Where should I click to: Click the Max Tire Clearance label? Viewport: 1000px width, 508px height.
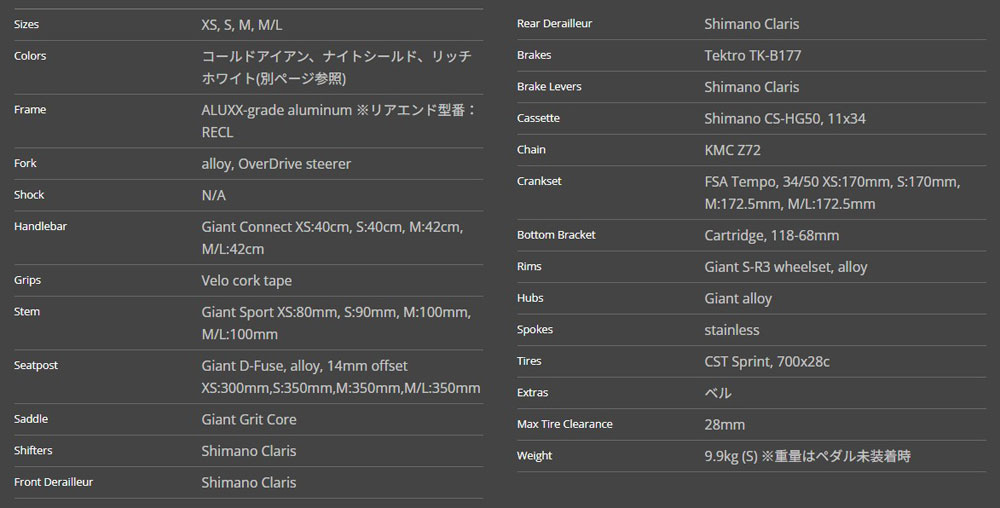[x=564, y=424]
